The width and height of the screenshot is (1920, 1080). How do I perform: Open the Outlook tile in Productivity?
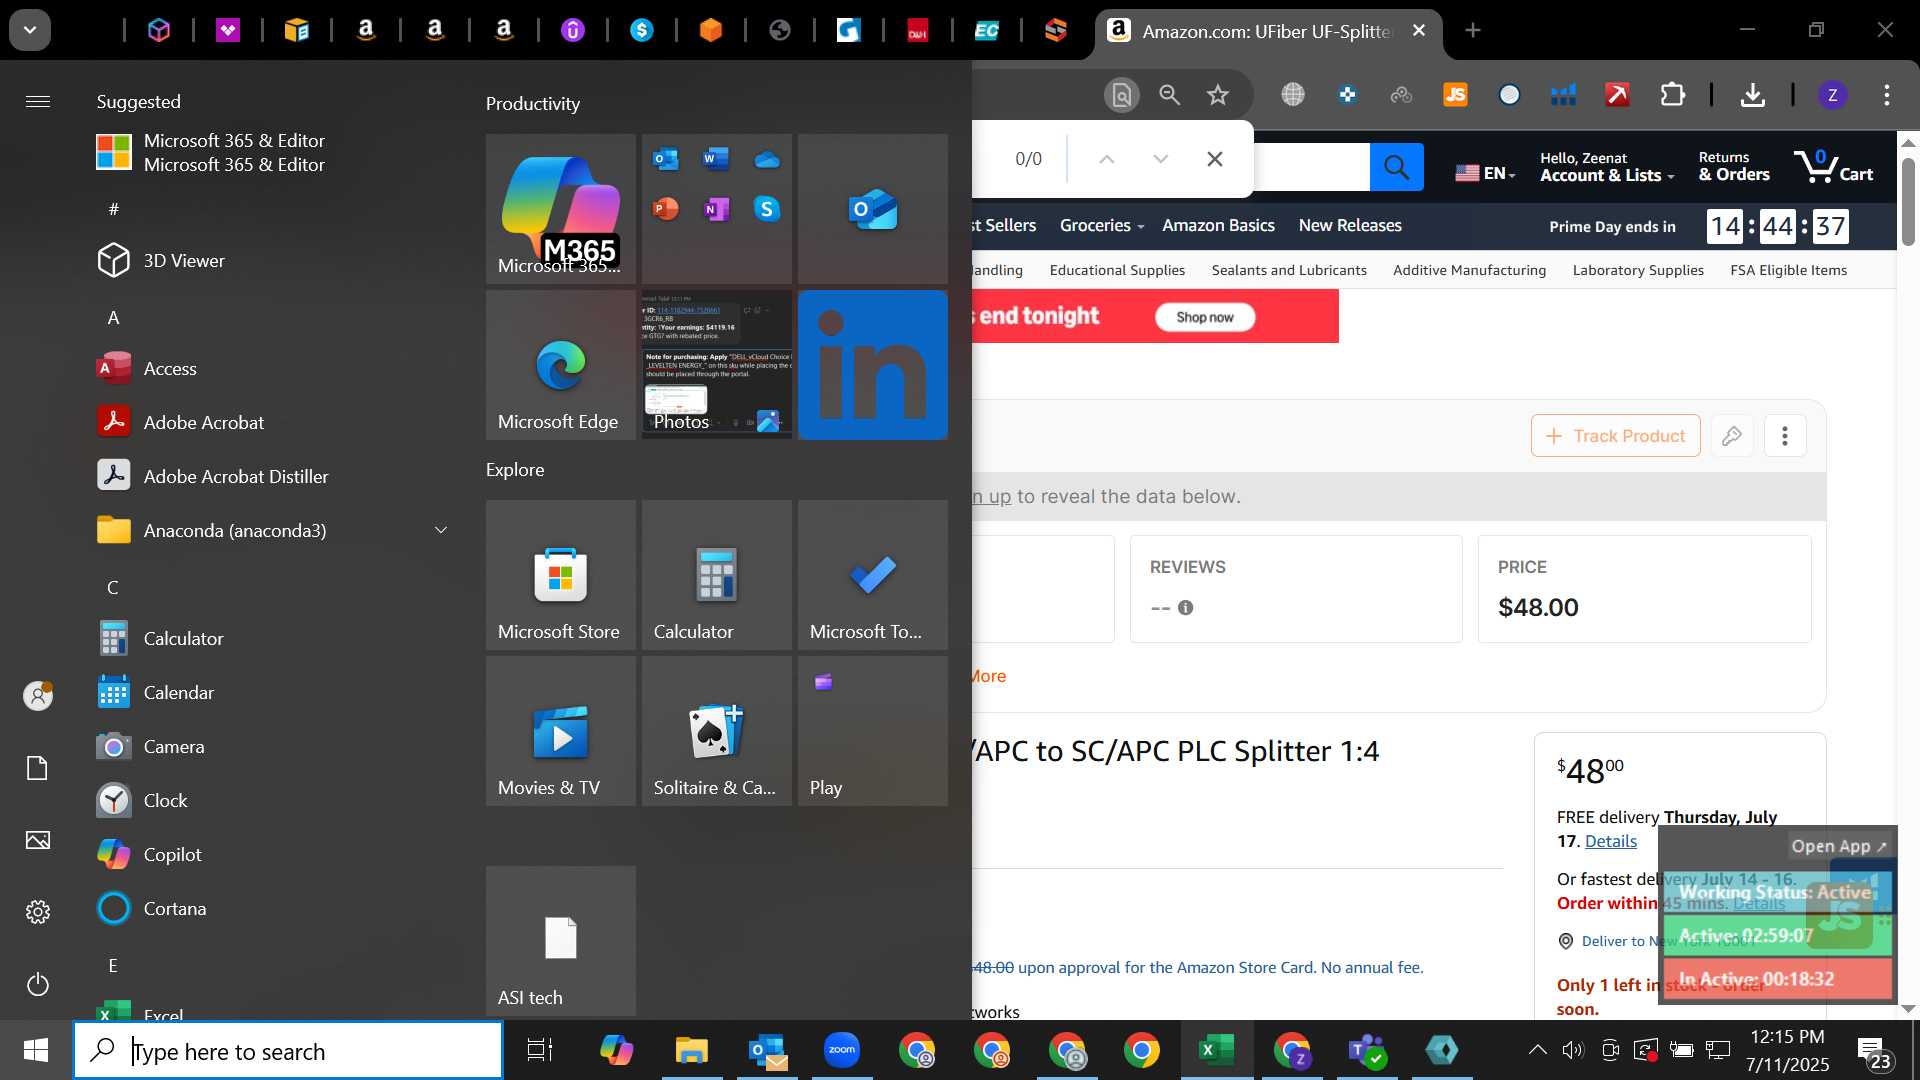tap(873, 209)
